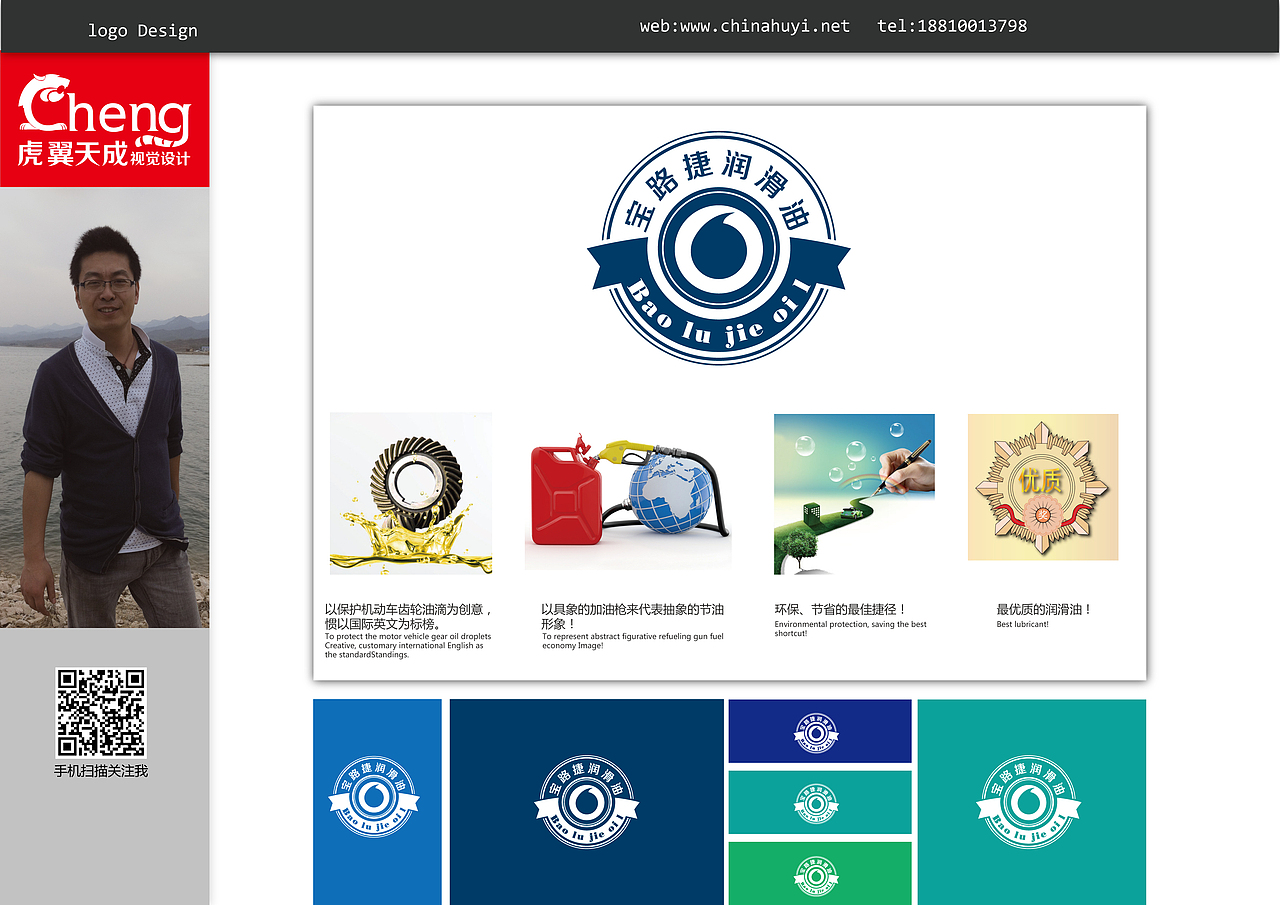Select the pen drawing green road image
The width and height of the screenshot is (1280, 905).
click(x=854, y=494)
